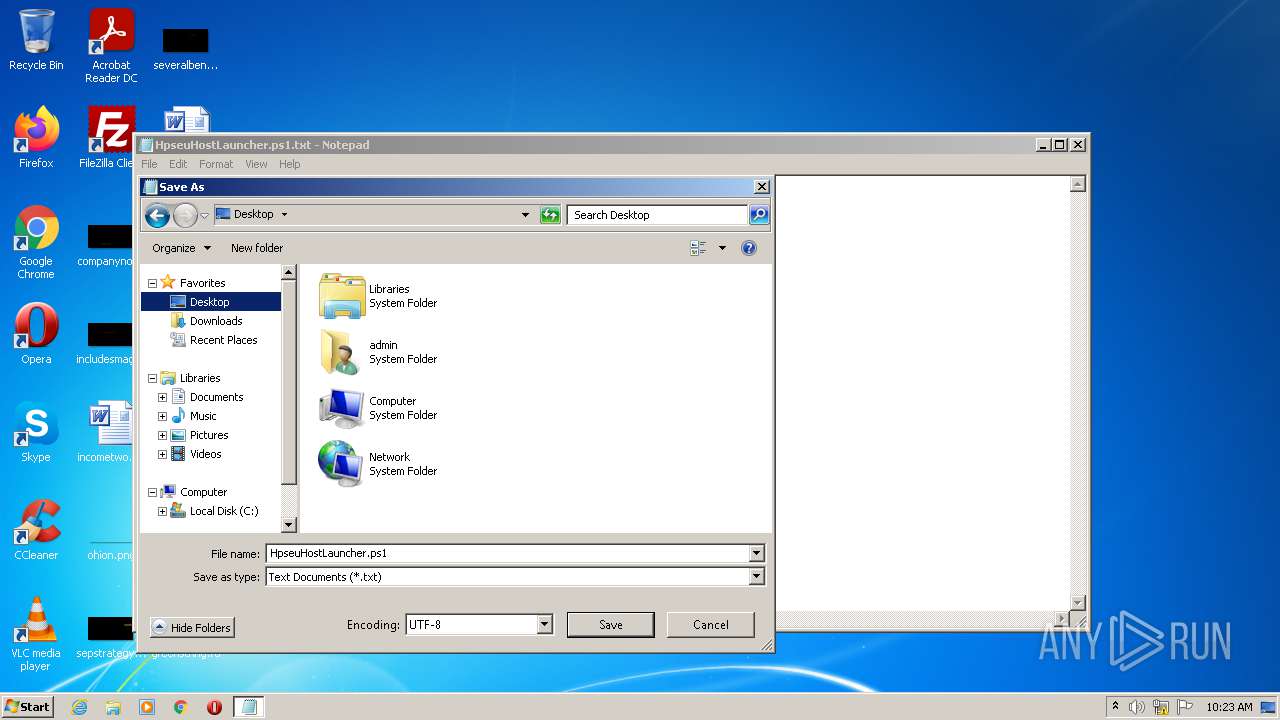Open the Google Chrome desktop icon
The width and height of the screenshot is (1280, 720).
tap(36, 243)
